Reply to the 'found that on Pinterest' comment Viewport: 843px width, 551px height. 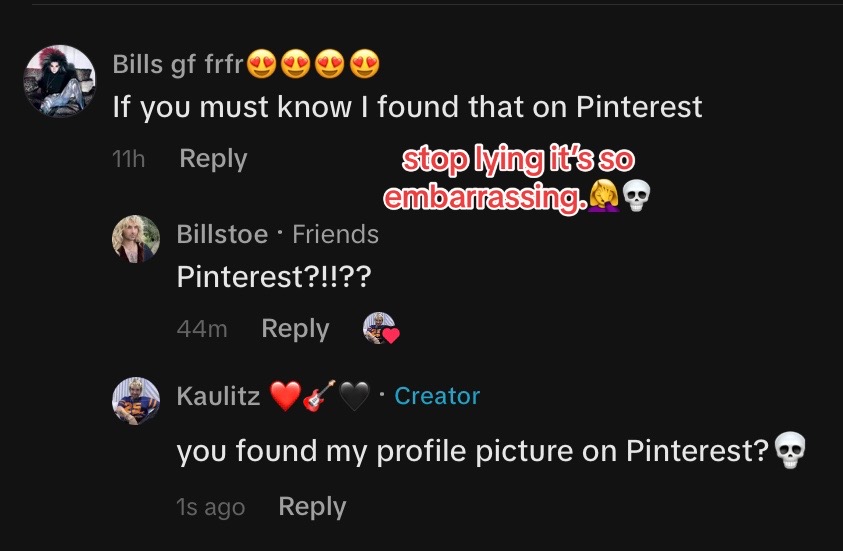click(213, 159)
